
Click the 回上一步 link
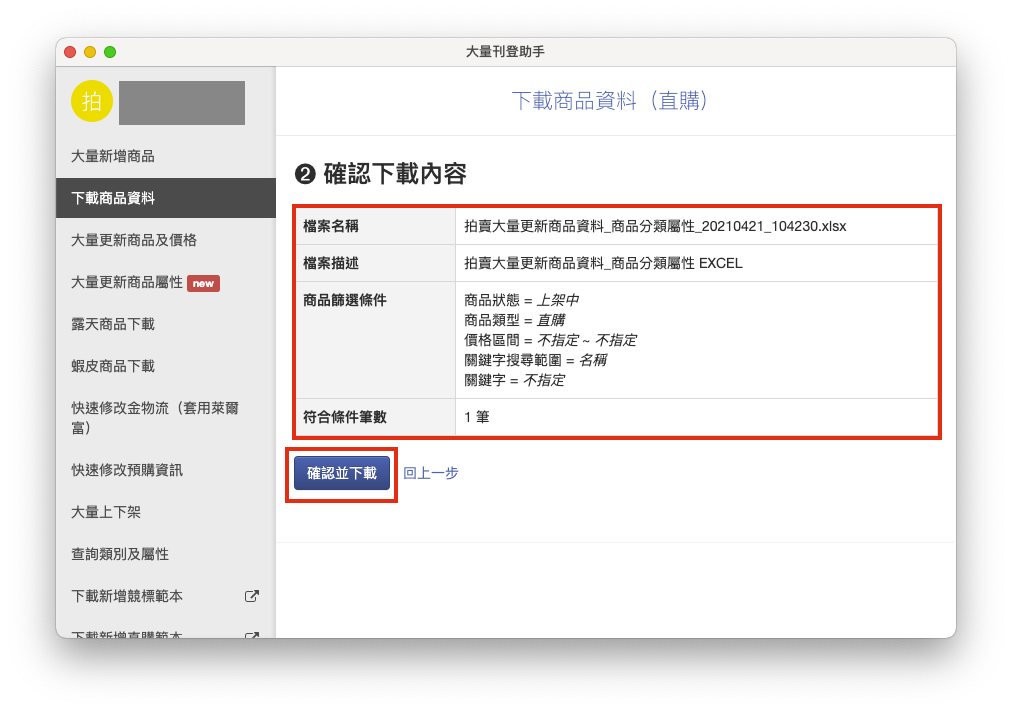click(431, 473)
